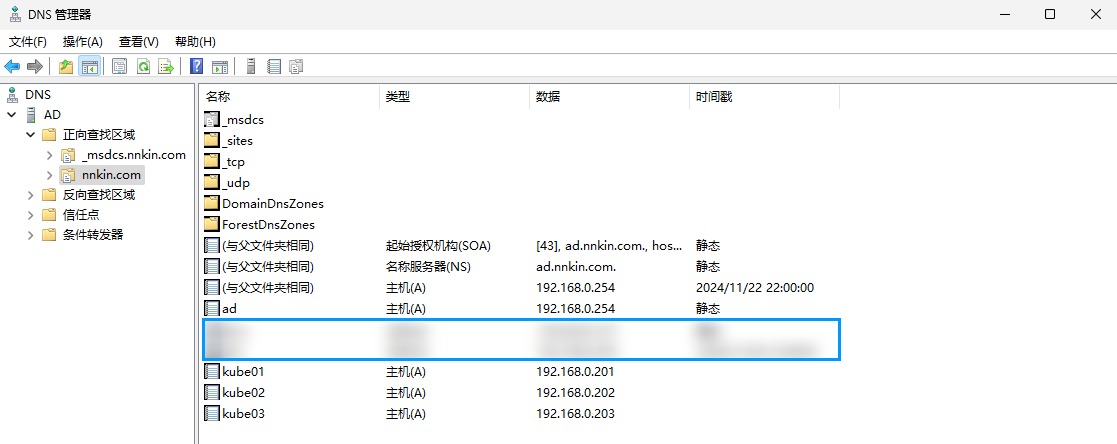Screen dimensions: 1117x444
Task: Open the 查看(V) menu
Action: coord(138,42)
